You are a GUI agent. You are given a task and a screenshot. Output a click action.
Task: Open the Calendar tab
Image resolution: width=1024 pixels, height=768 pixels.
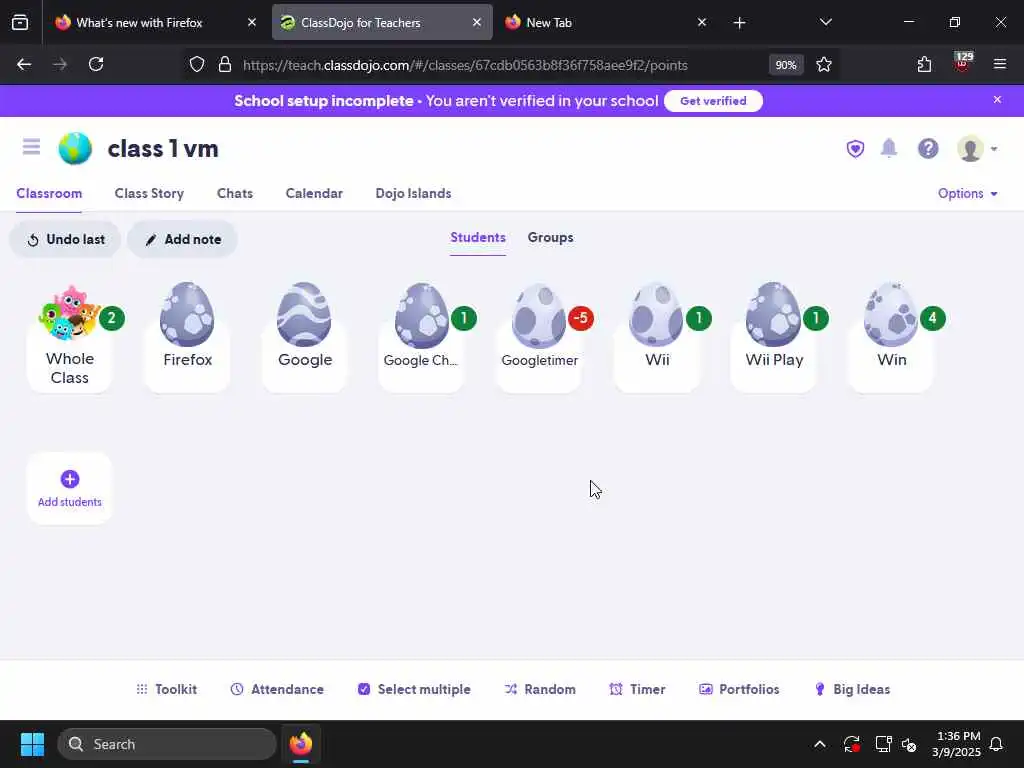(x=313, y=193)
